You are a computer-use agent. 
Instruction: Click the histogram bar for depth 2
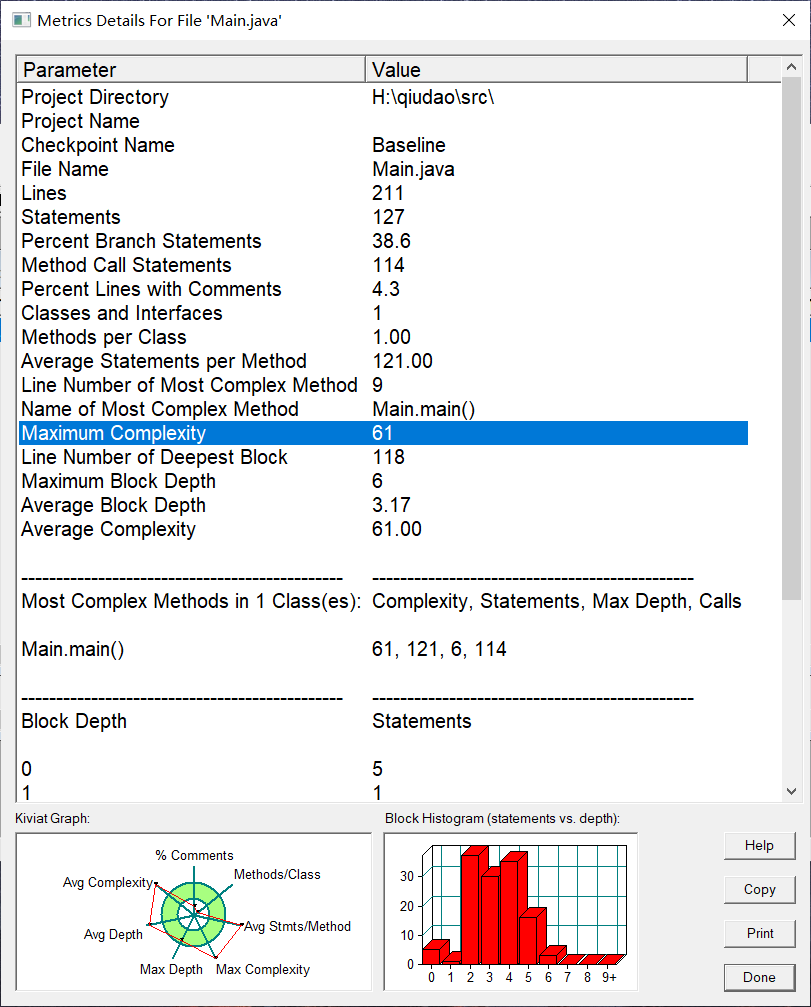pos(472,906)
